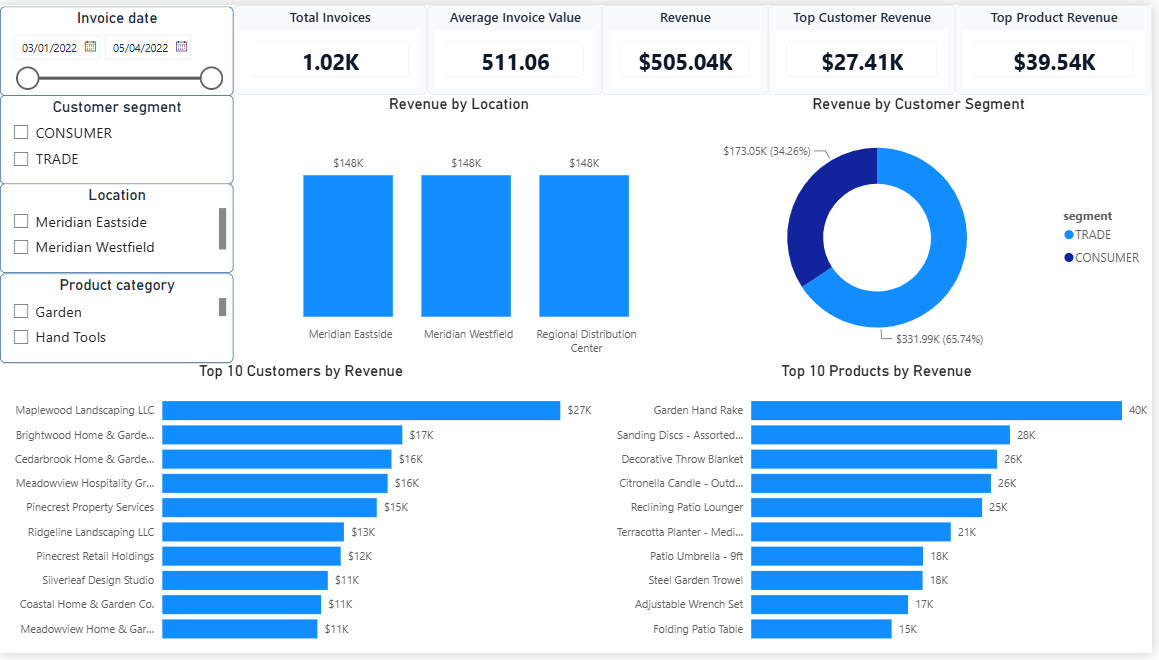Click the TRADE legend color marker
1159x660 pixels.
(1068, 235)
